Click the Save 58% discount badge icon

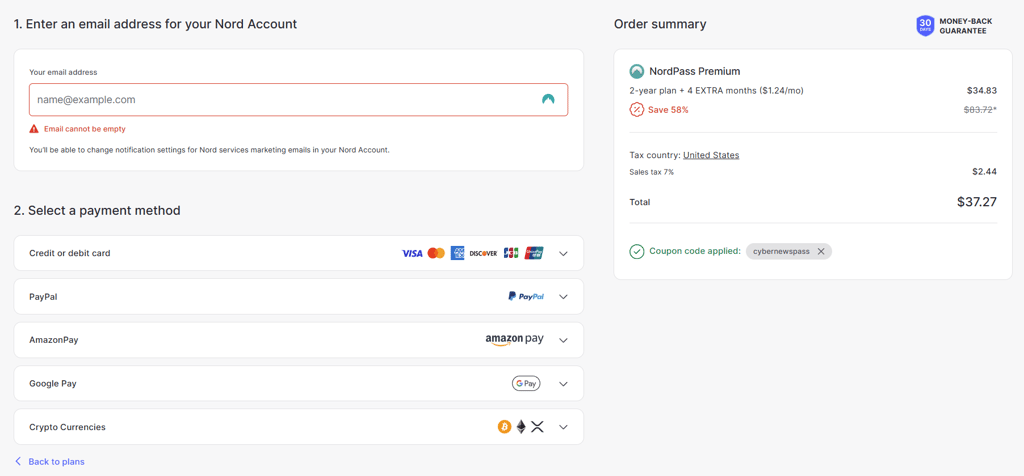coord(637,110)
